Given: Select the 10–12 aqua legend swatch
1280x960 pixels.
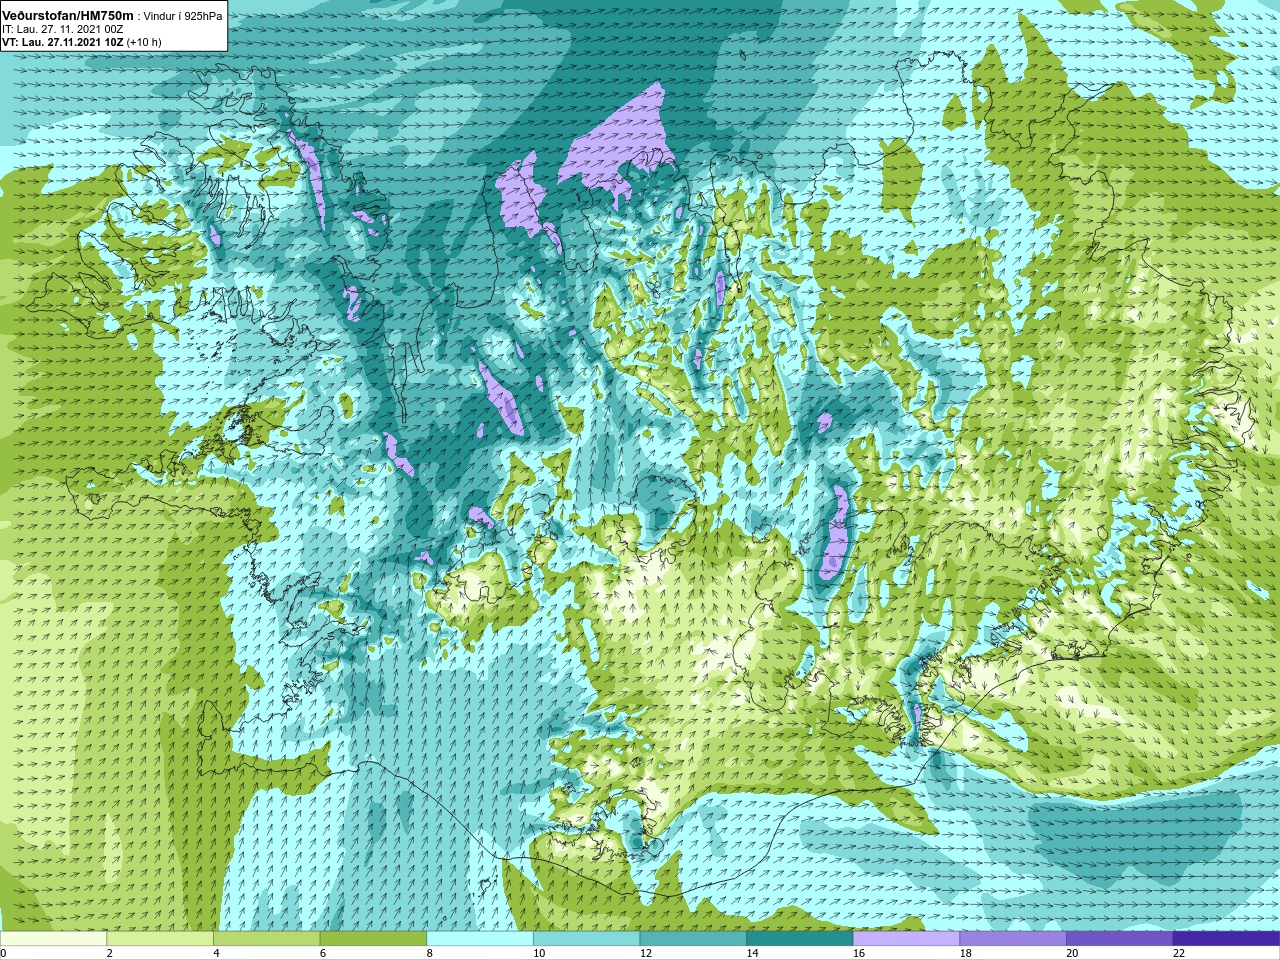Looking at the screenshot, I should [x=586, y=938].
